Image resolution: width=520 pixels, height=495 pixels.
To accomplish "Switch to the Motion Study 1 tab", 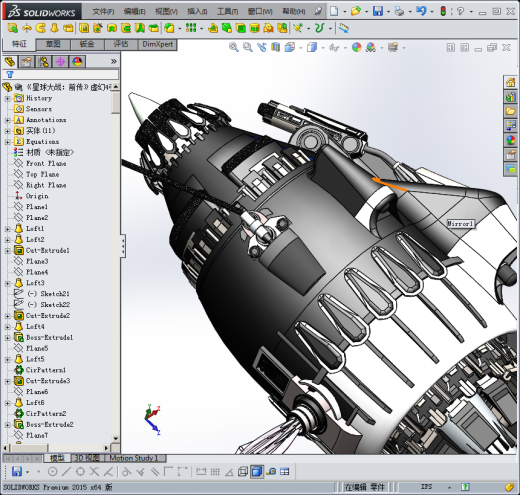I will pyautogui.click(x=133, y=458).
